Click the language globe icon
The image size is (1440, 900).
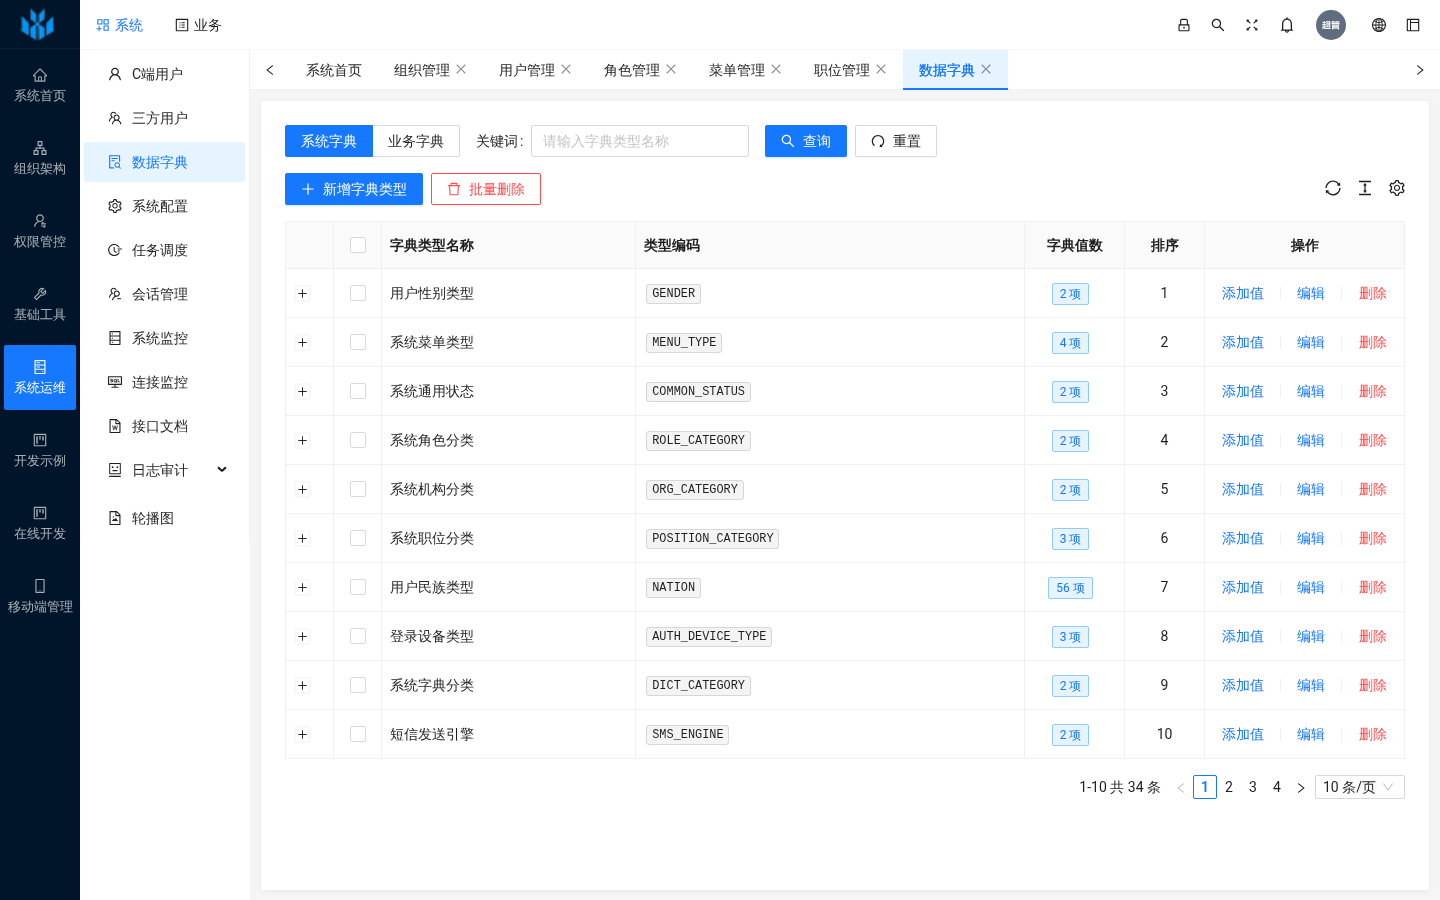click(x=1379, y=25)
